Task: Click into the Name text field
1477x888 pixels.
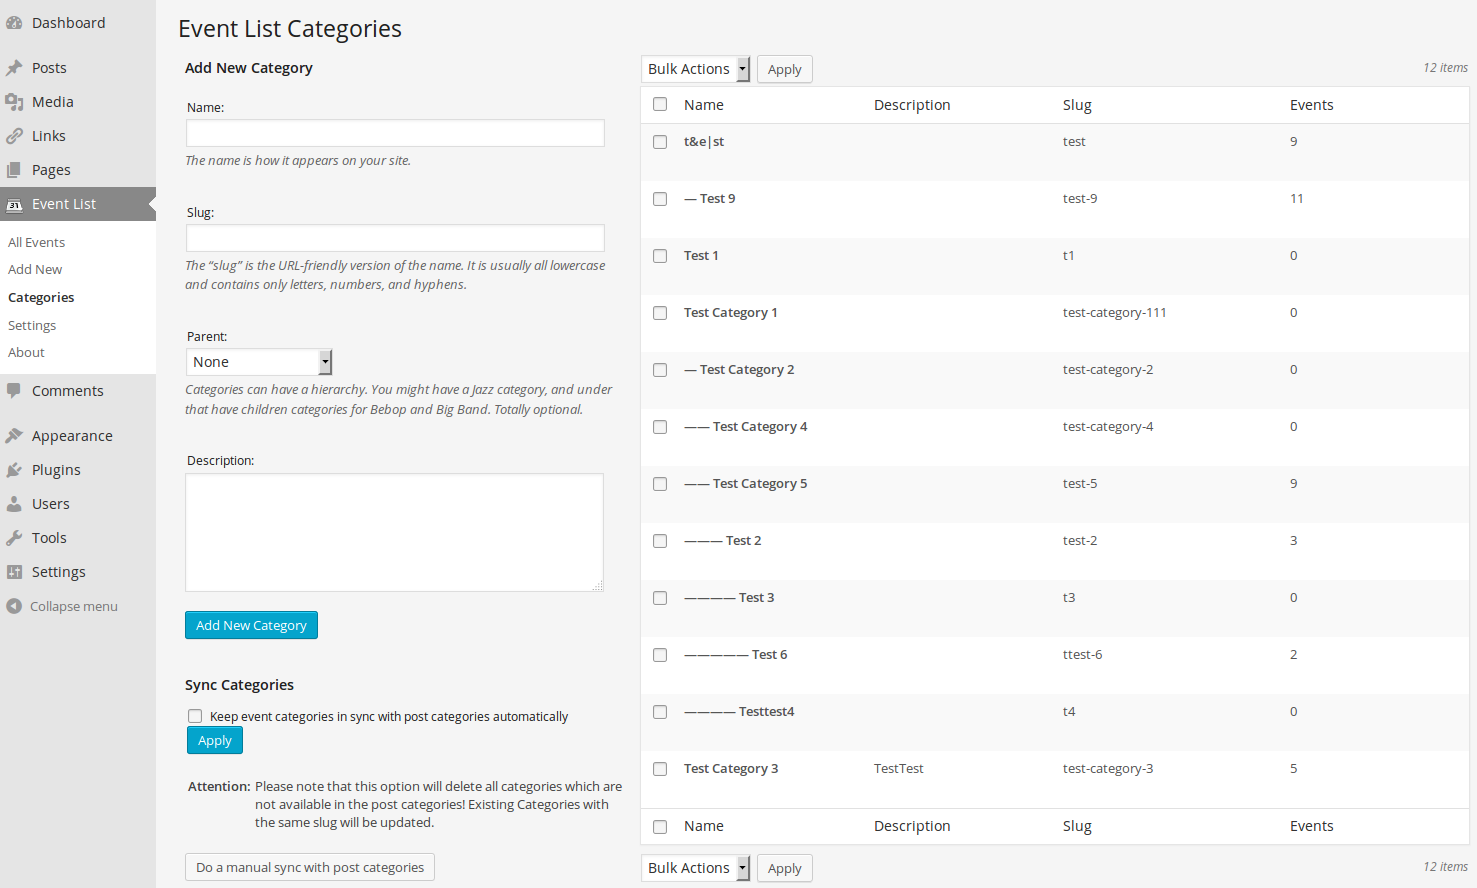Action: [395, 133]
